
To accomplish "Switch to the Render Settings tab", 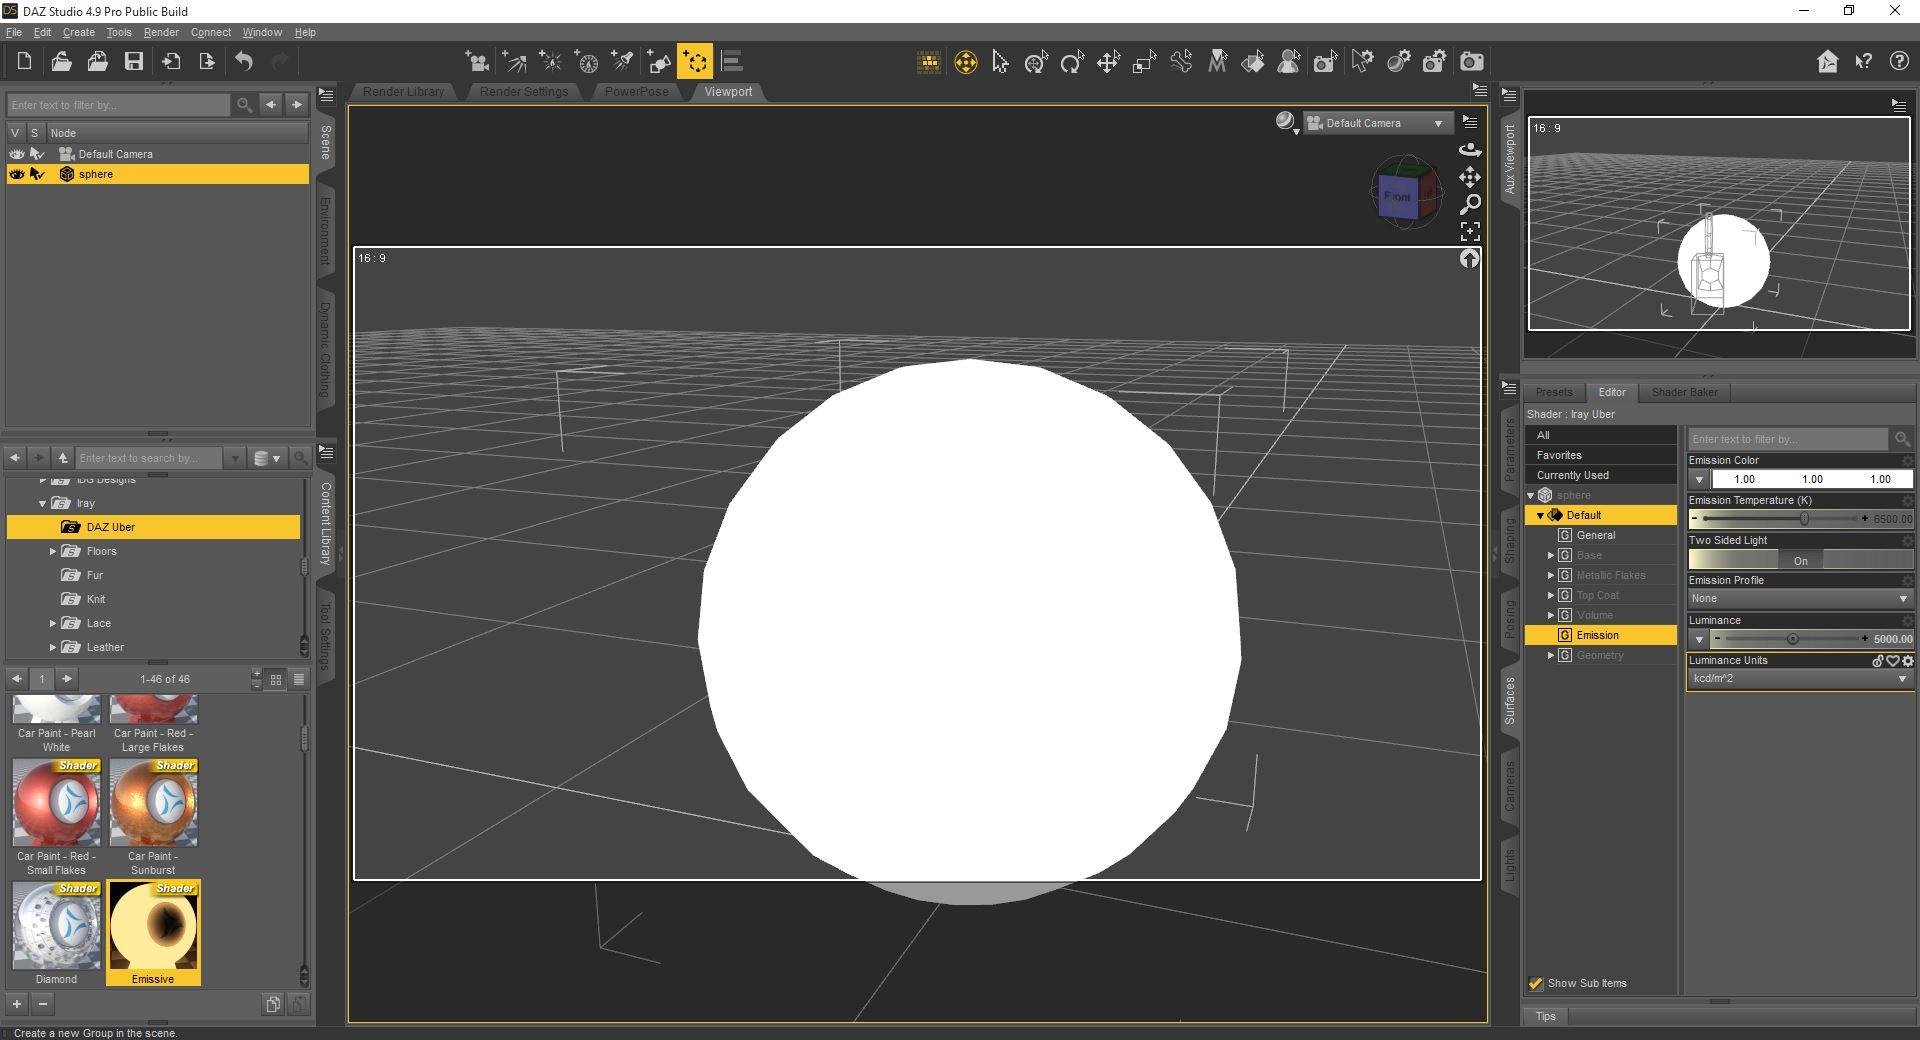I will [523, 92].
